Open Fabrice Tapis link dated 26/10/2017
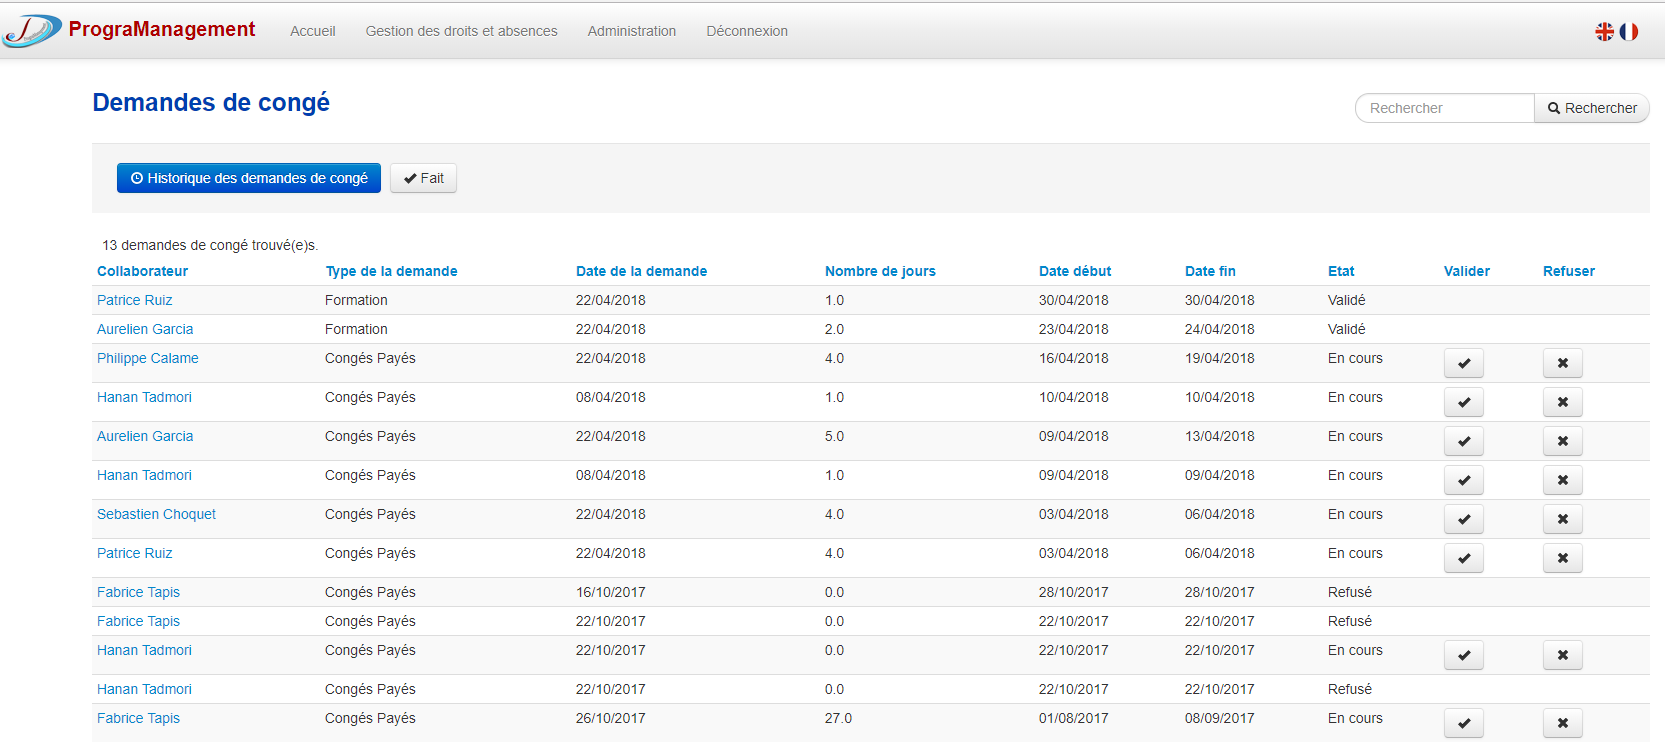This screenshot has width=1665, height=755. coord(138,718)
